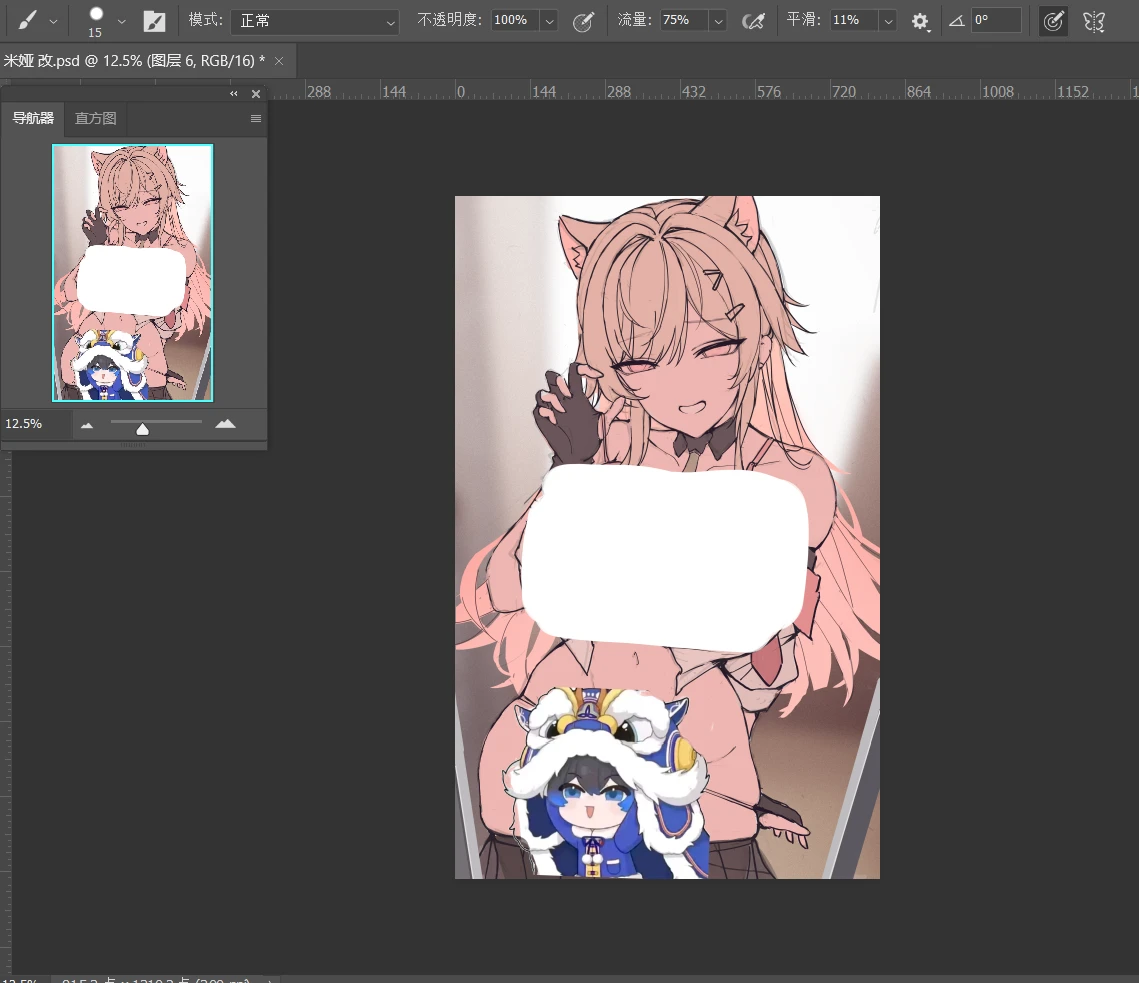The height and width of the screenshot is (983, 1139).
Task: Expand the smoothing slider dropdown arrow
Action: coord(888,21)
